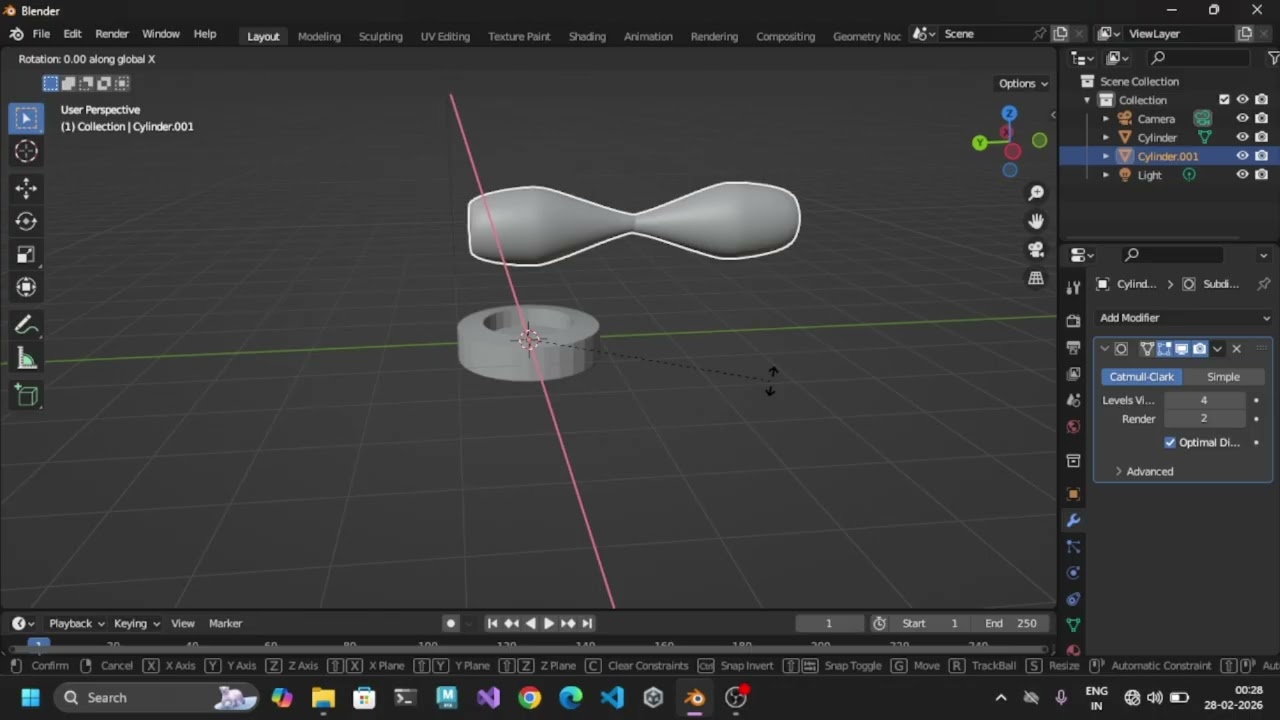This screenshot has width=1280, height=720.
Task: Toggle Camera object eye visibility
Action: click(1242, 118)
